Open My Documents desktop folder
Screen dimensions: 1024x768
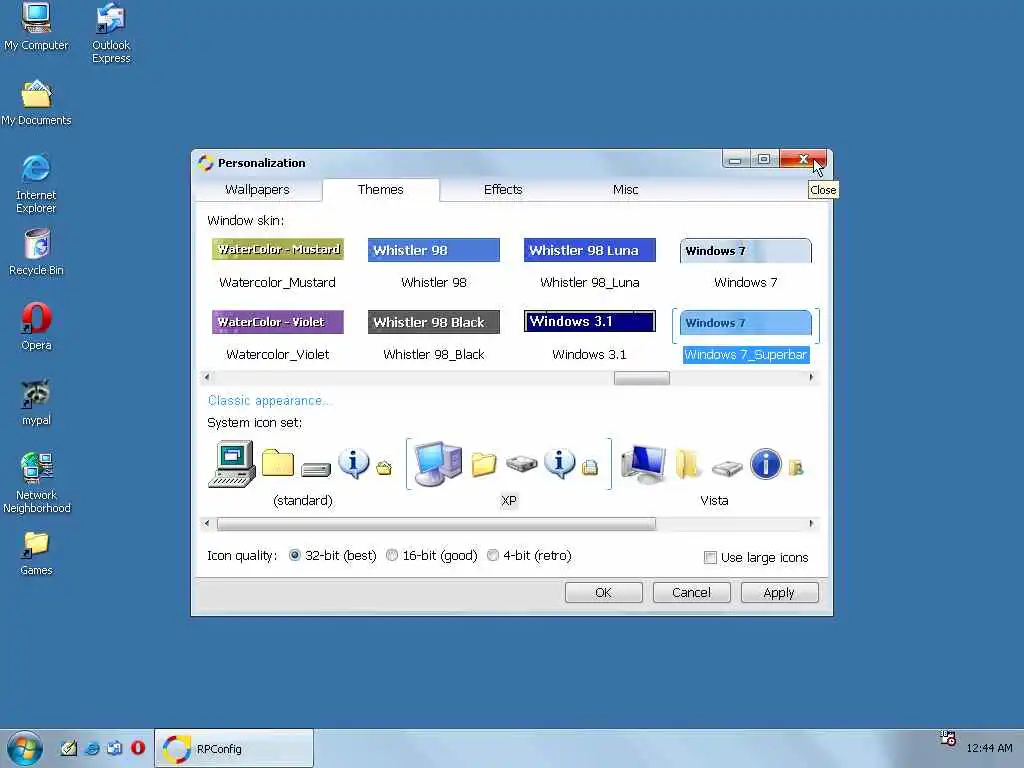[x=36, y=103]
